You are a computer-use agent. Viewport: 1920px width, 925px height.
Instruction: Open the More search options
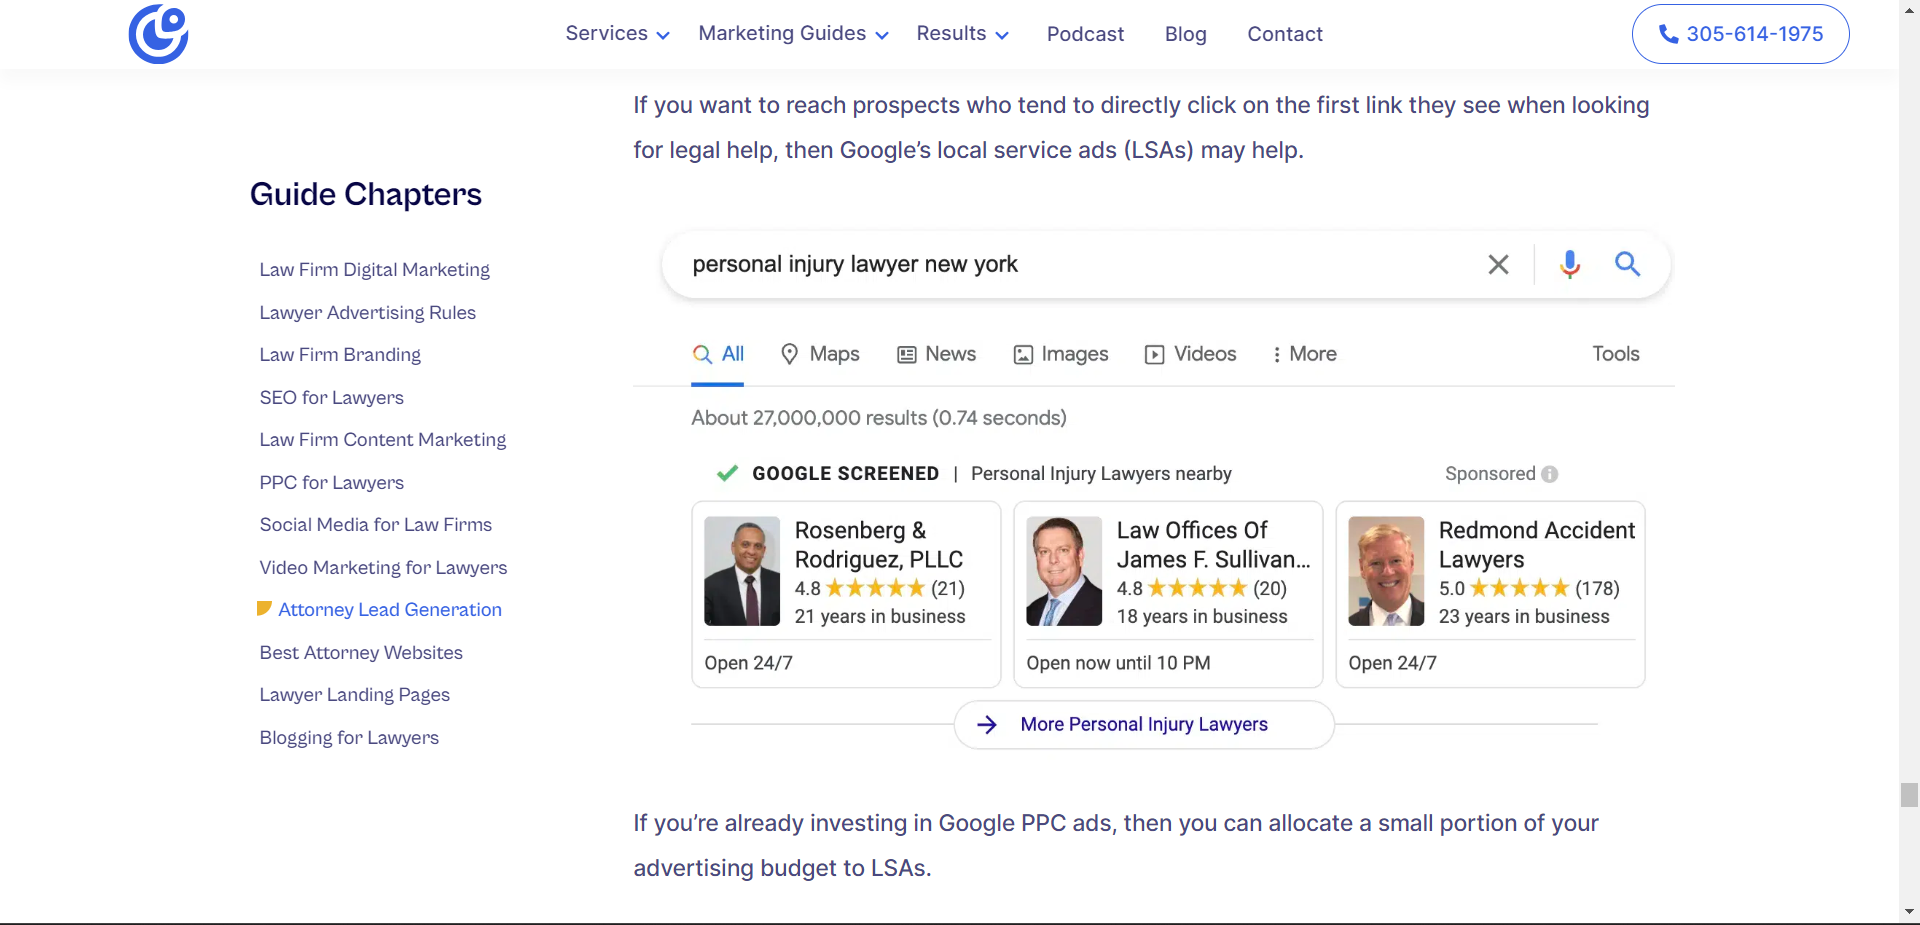point(1304,354)
